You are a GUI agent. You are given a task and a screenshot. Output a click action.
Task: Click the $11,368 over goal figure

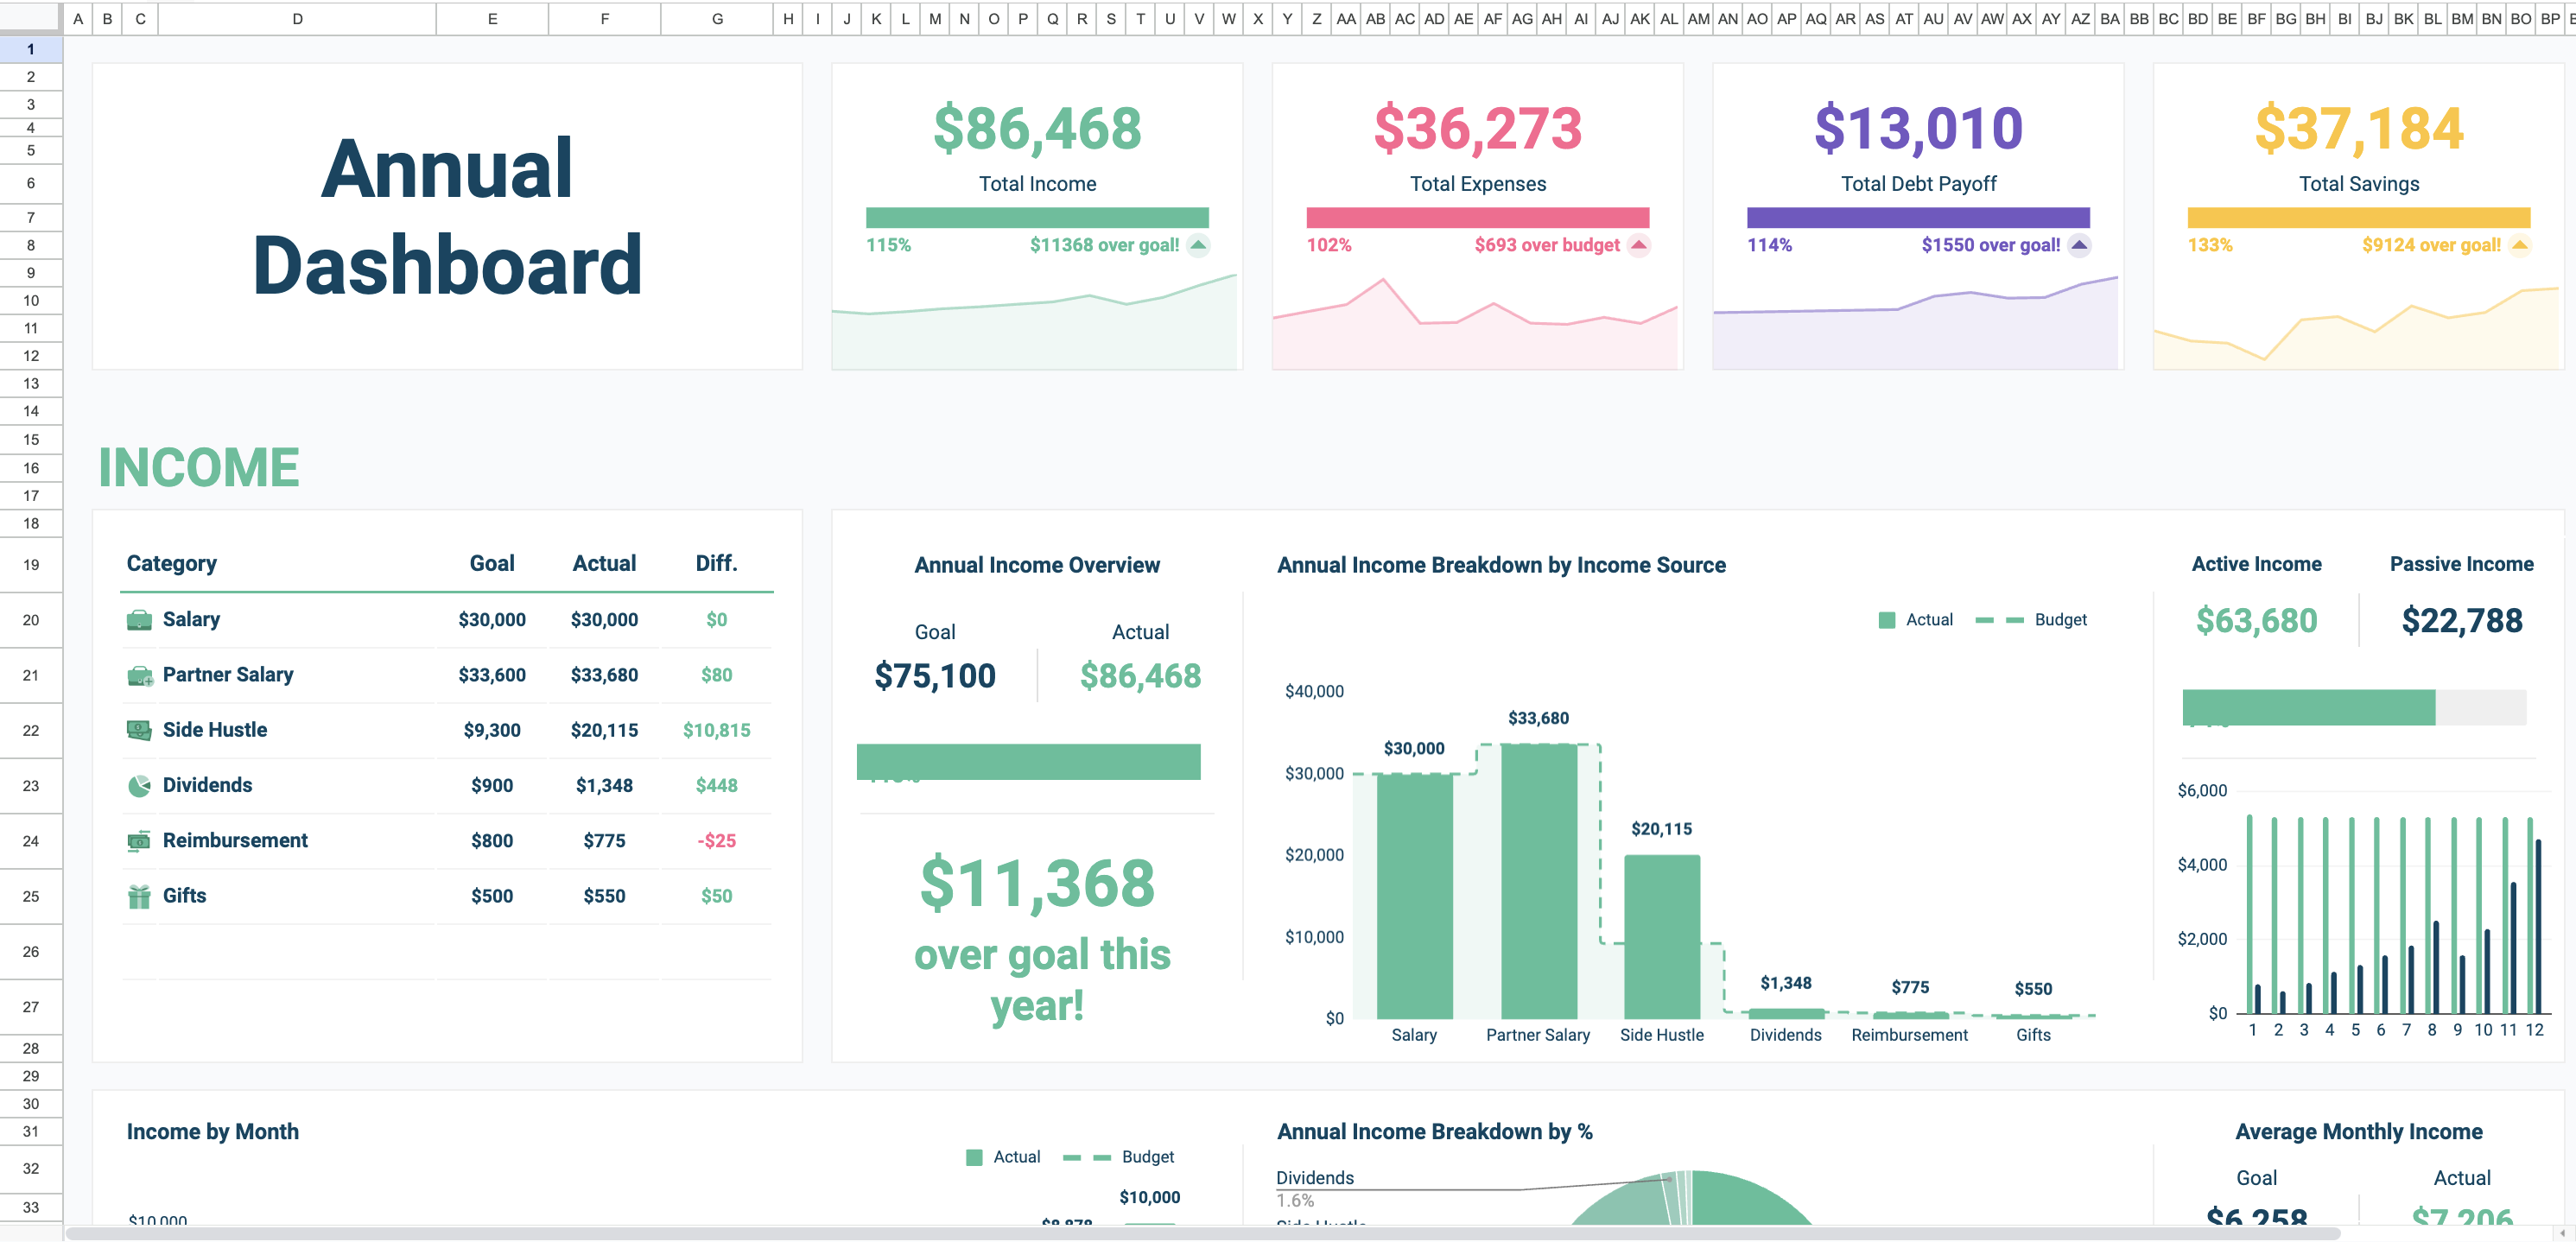[1037, 883]
